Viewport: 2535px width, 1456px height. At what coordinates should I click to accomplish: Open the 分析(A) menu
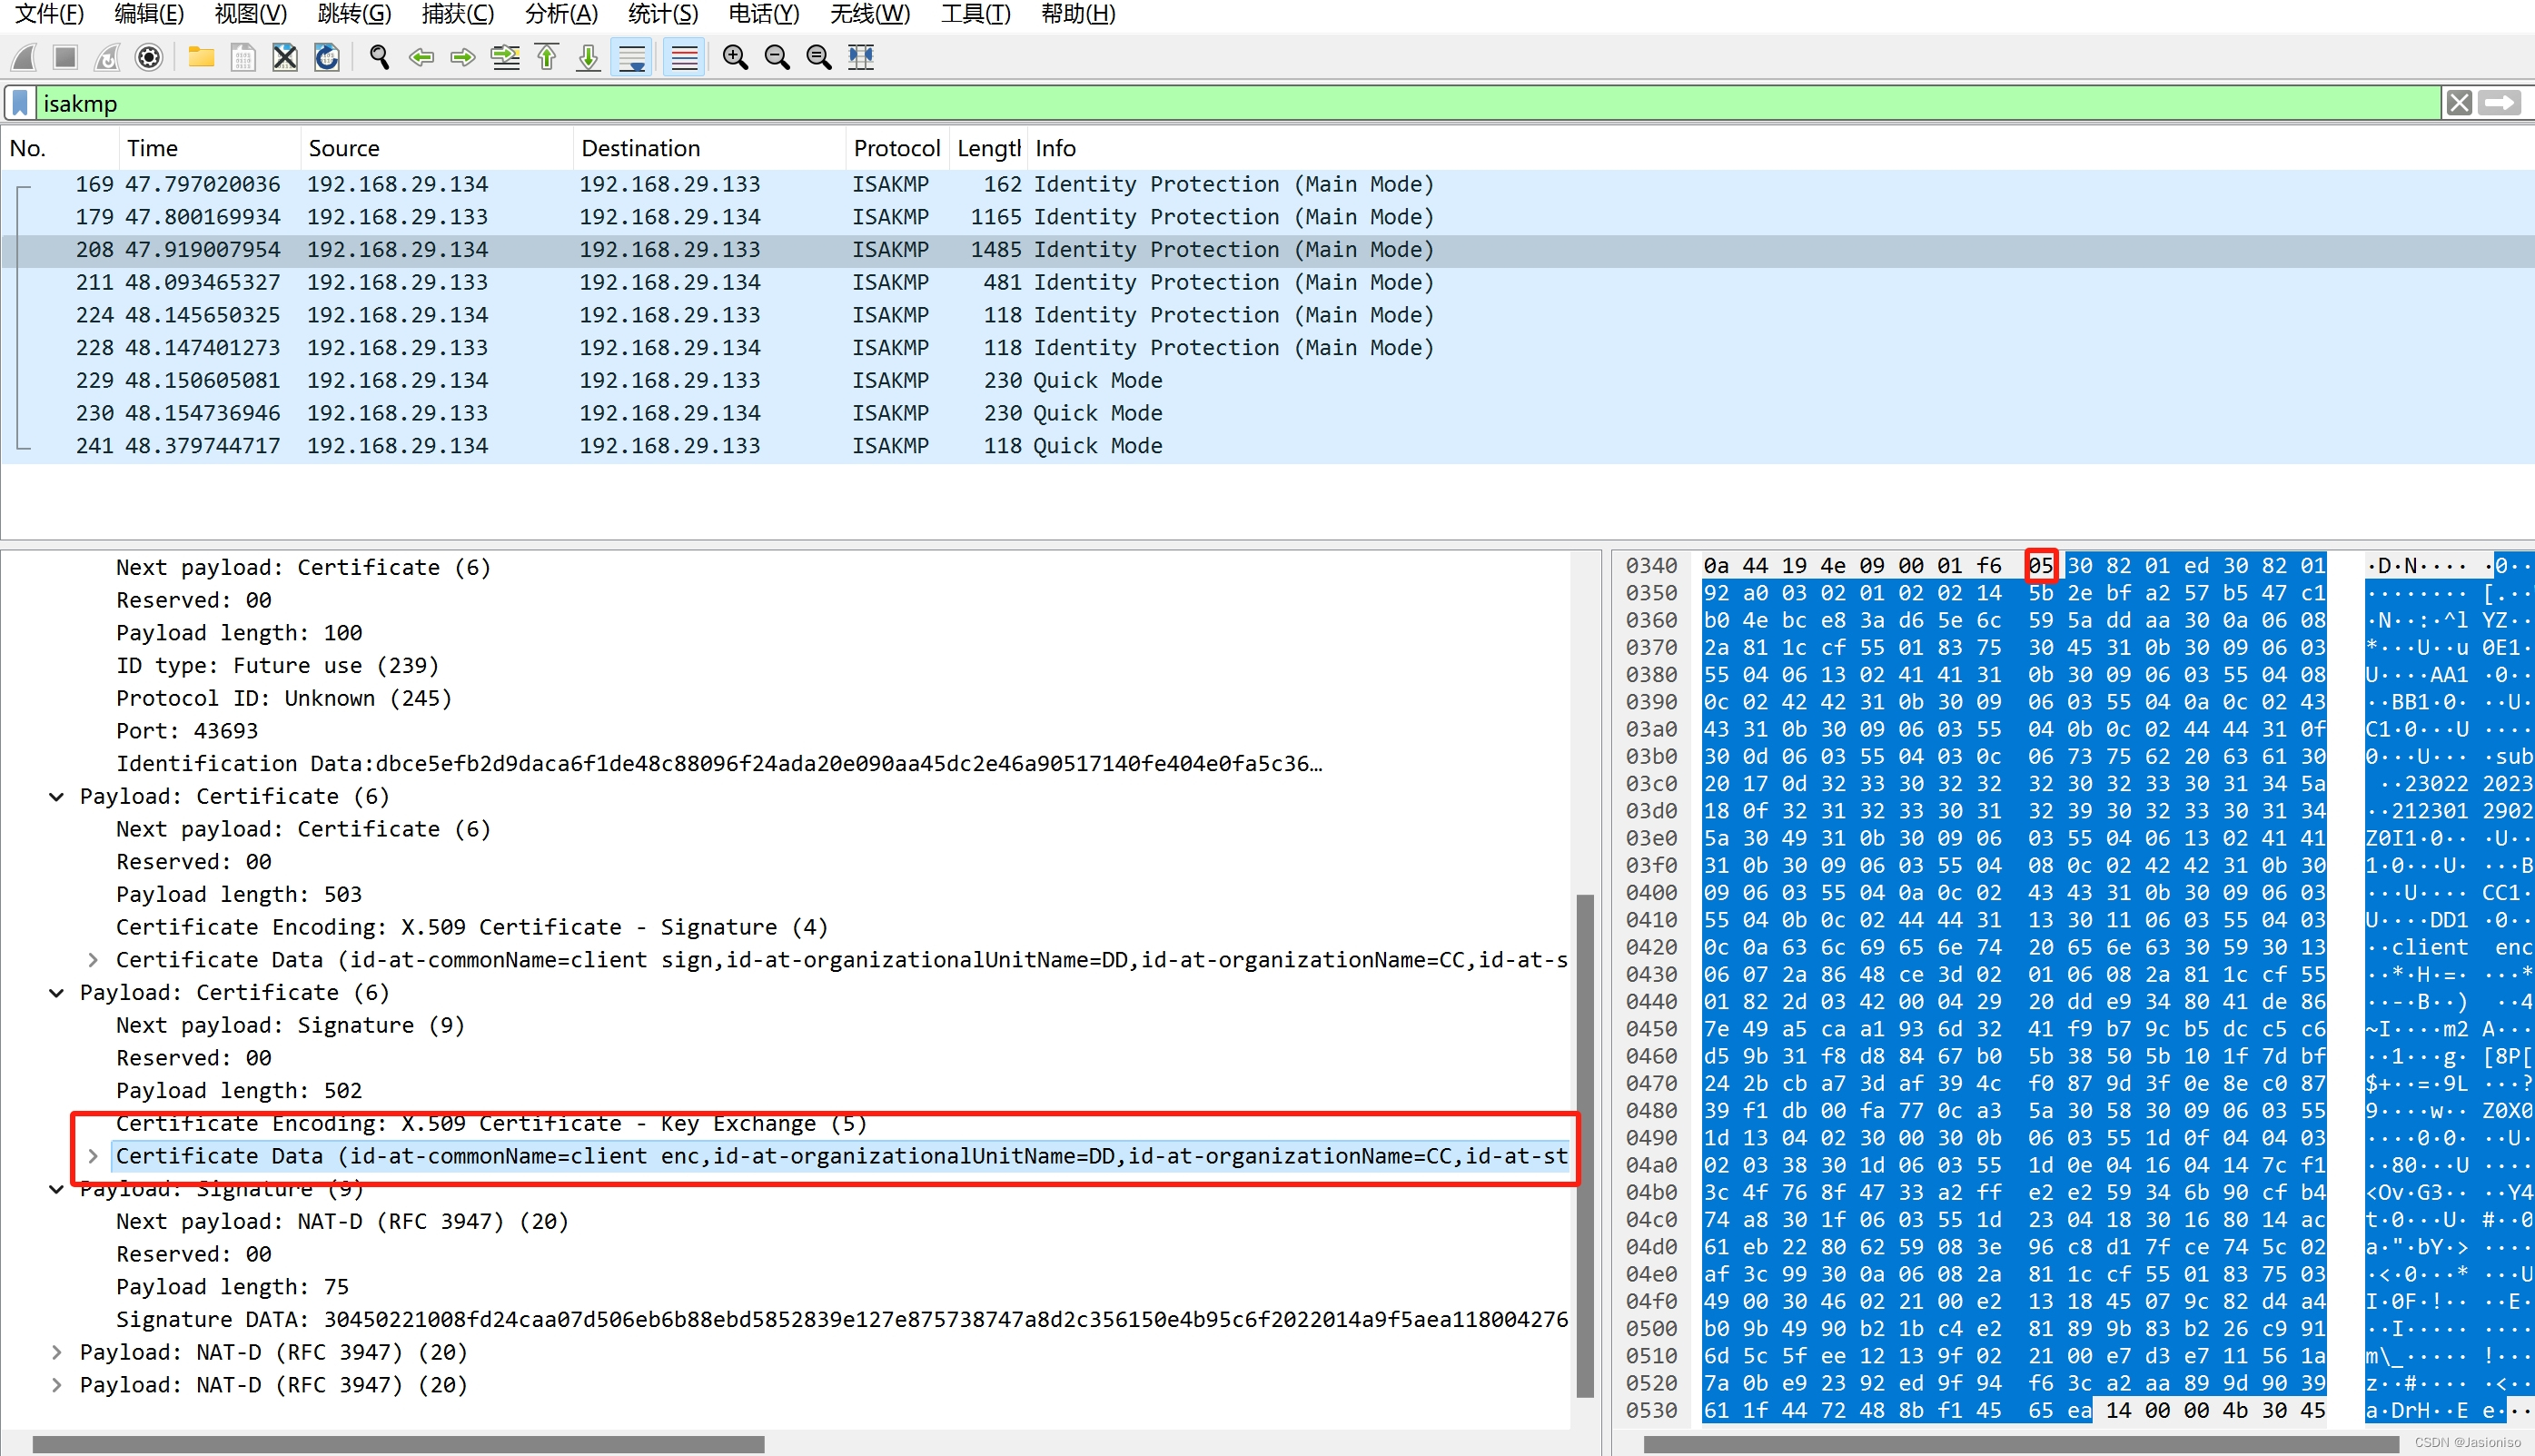tap(560, 14)
